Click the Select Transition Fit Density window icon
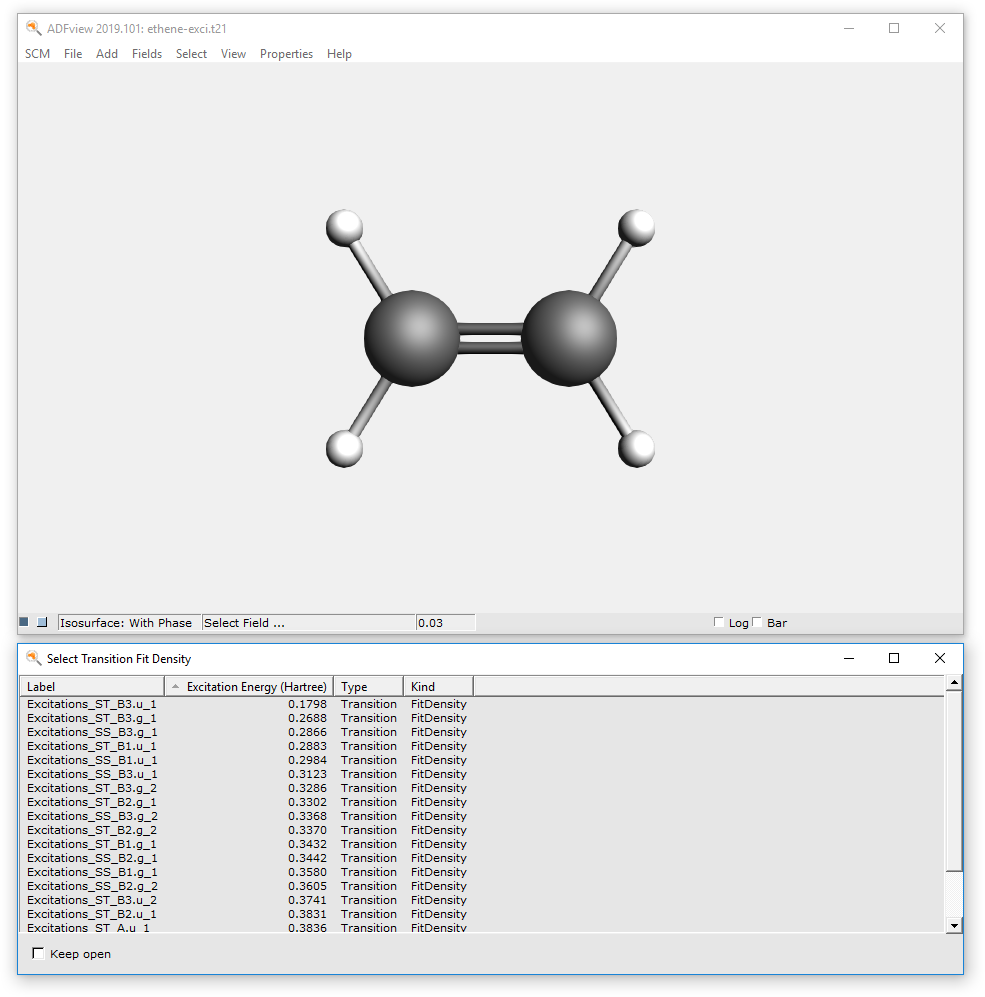The image size is (985, 997). tap(33, 658)
